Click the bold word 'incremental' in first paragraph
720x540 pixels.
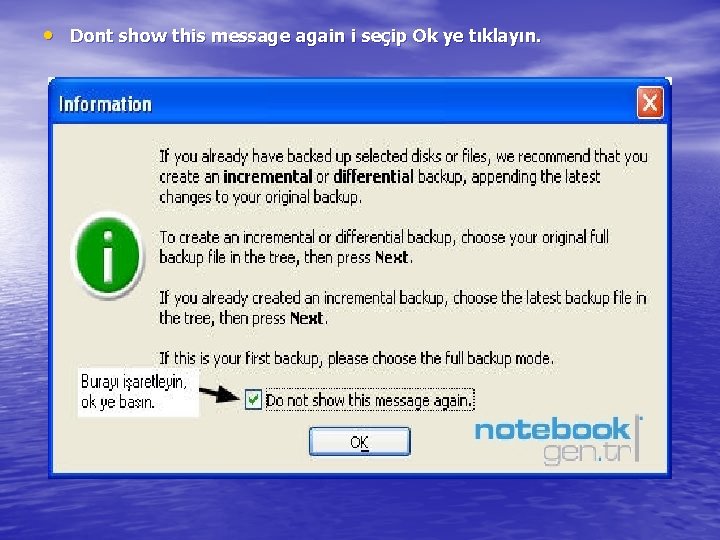tap(268, 177)
